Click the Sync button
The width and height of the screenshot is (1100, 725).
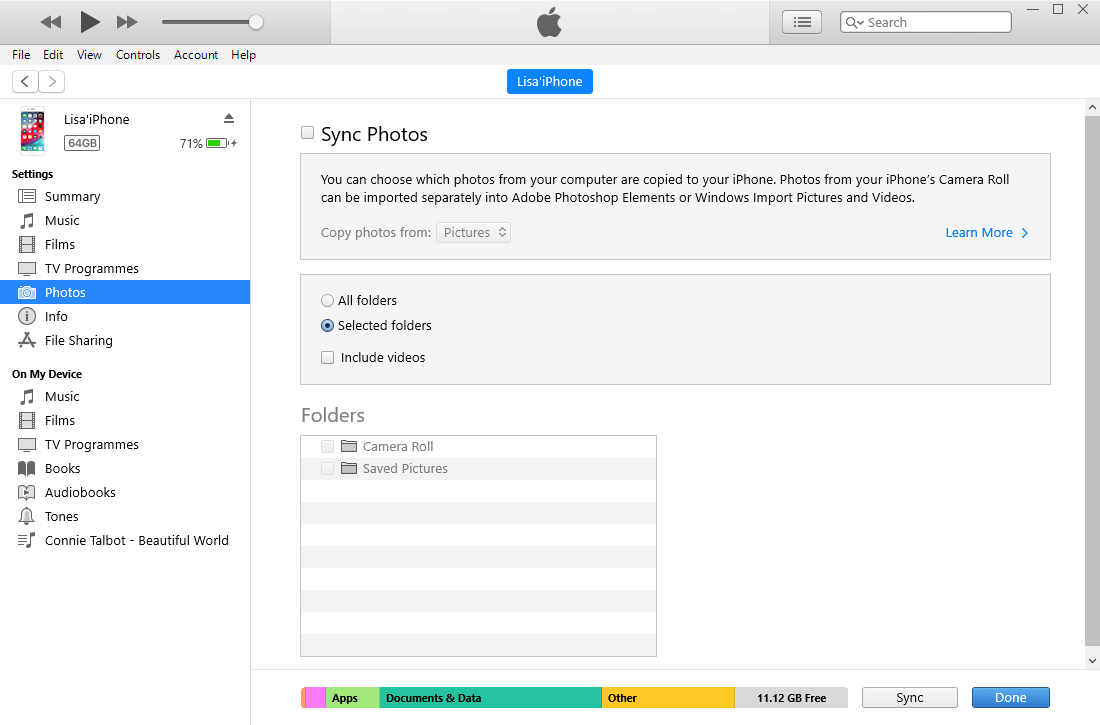909,698
